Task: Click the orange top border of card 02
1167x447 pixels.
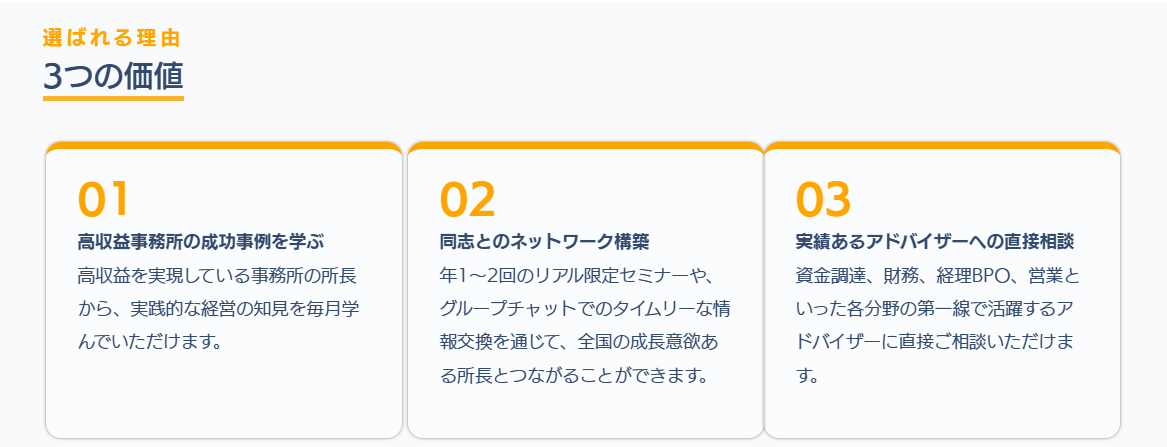Action: click(585, 146)
